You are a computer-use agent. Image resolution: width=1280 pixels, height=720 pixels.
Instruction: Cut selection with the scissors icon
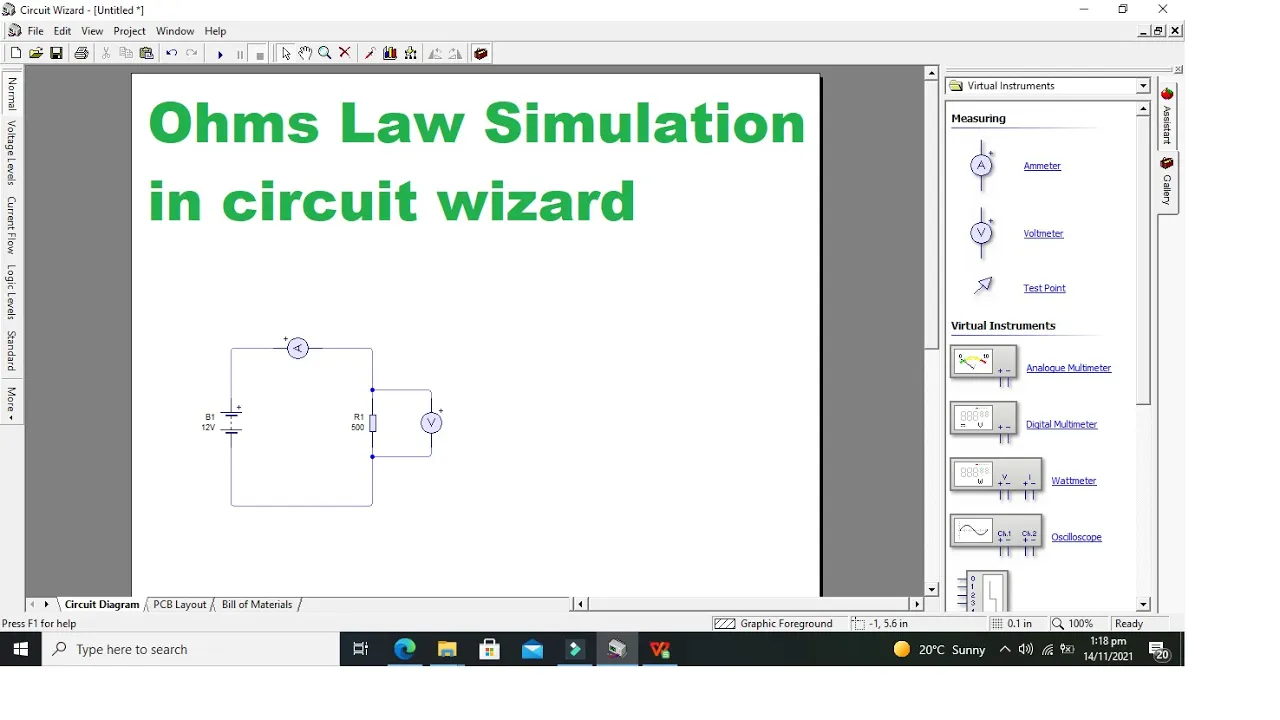pyautogui.click(x=105, y=54)
